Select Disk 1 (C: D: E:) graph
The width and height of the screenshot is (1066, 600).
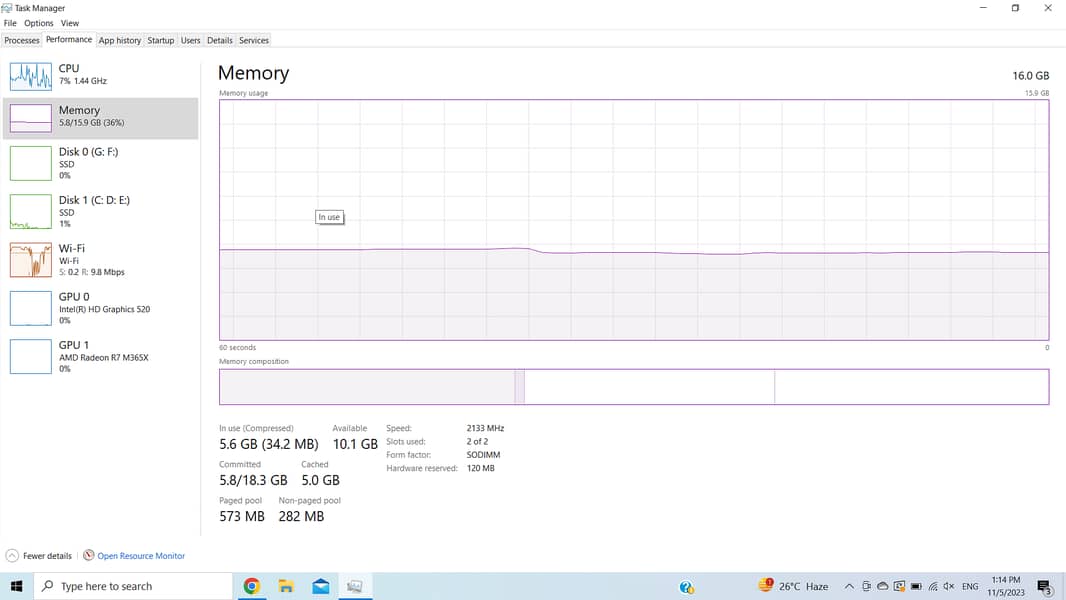click(x=30, y=211)
